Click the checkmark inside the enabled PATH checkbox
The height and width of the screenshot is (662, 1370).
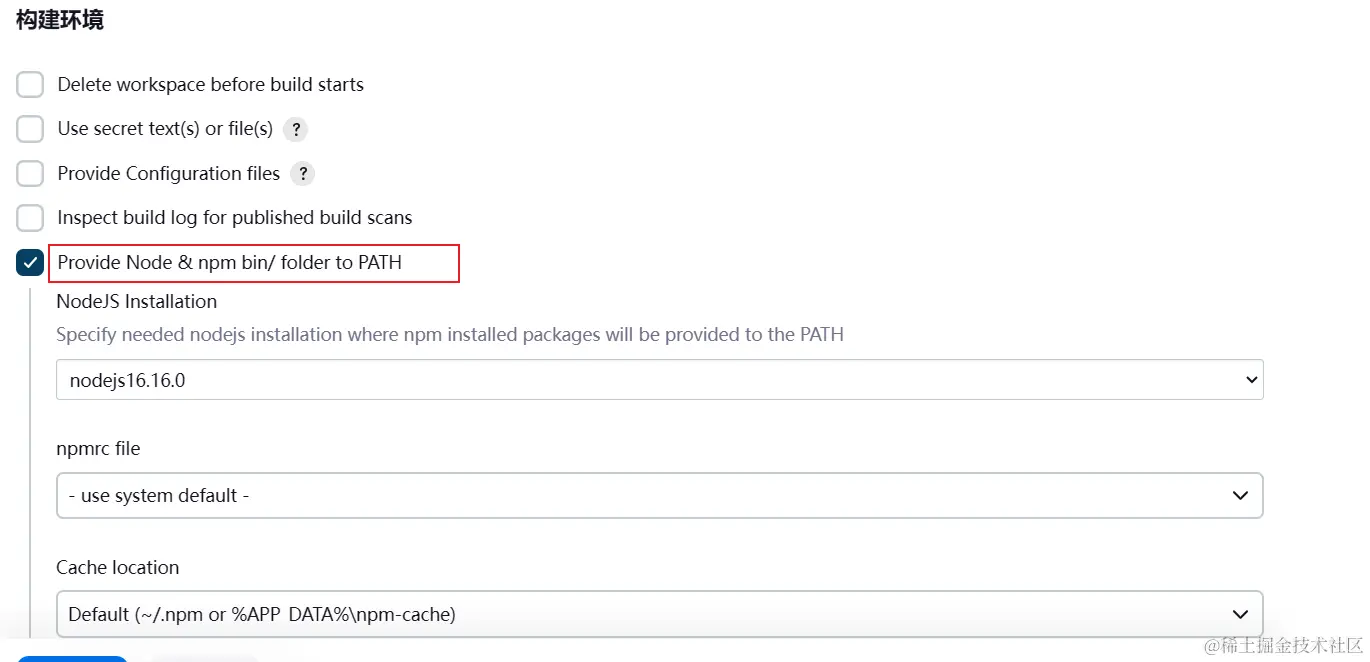point(29,262)
